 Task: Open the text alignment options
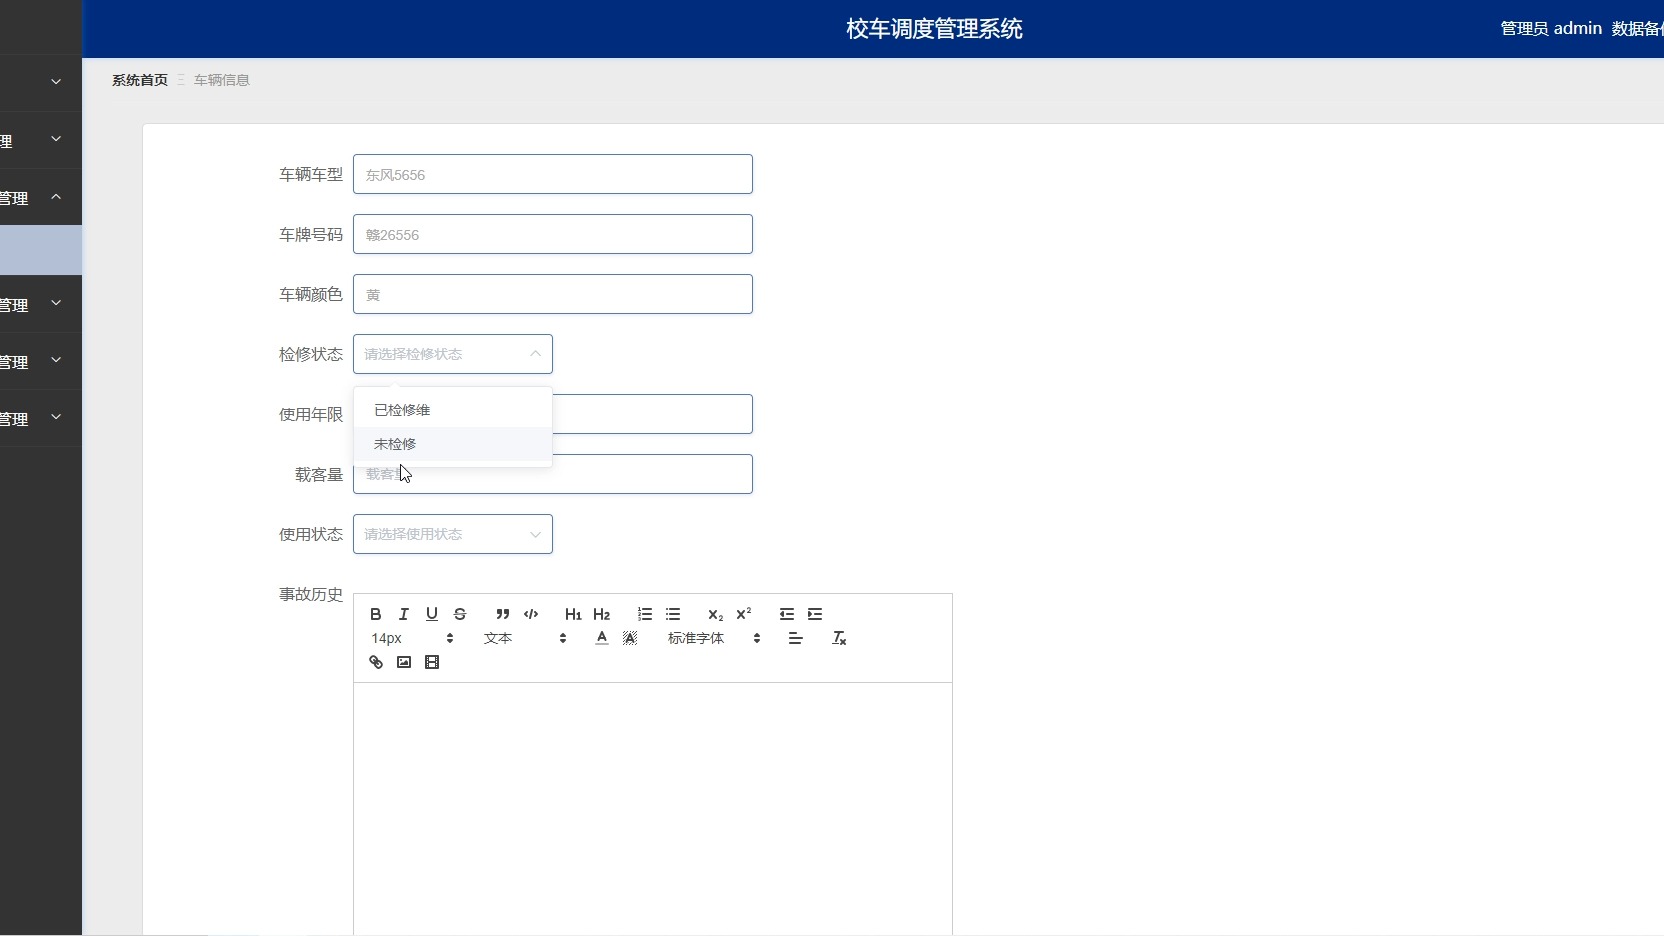point(796,638)
